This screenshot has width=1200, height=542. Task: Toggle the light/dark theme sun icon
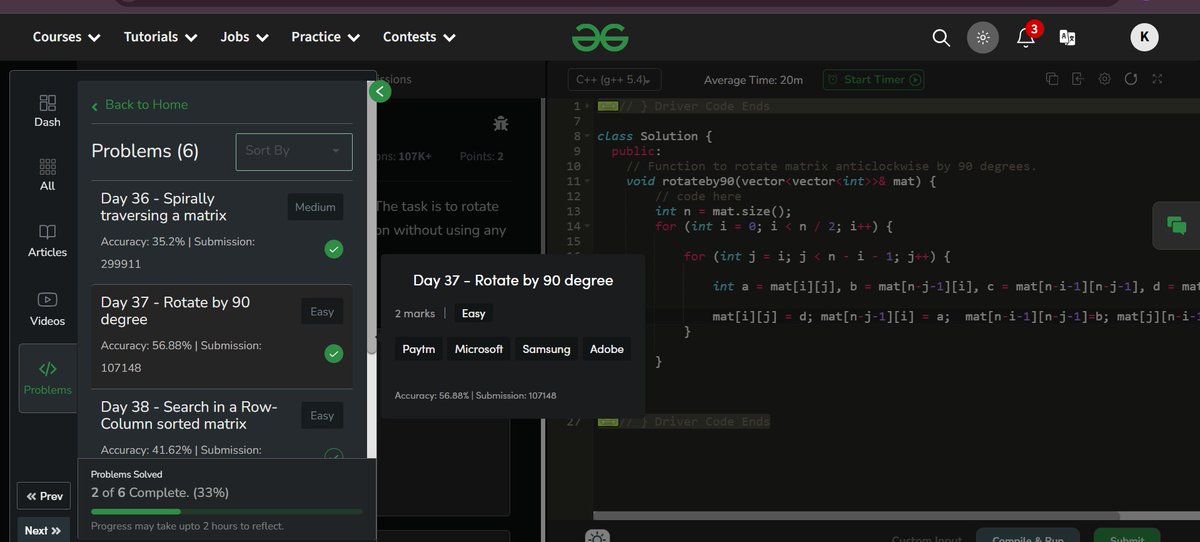pyautogui.click(x=983, y=37)
